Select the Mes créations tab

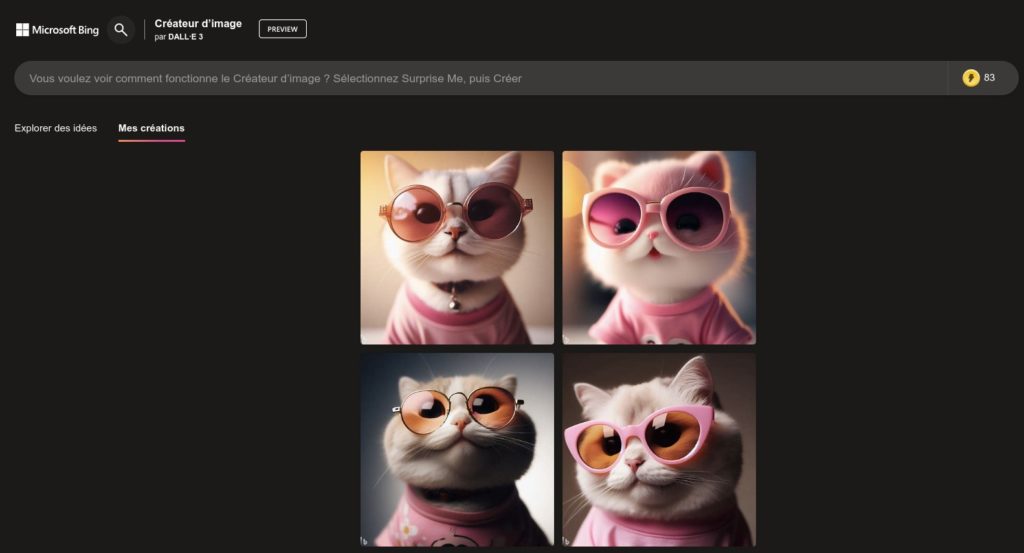point(152,128)
